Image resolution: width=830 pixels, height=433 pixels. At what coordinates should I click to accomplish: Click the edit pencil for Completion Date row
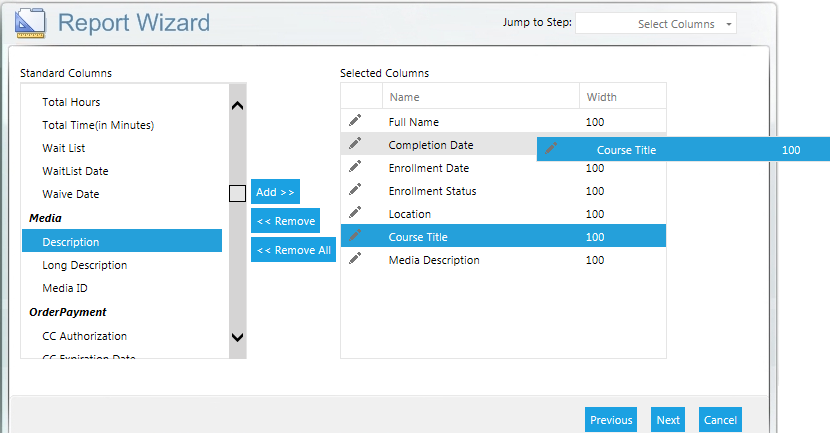pos(355,144)
